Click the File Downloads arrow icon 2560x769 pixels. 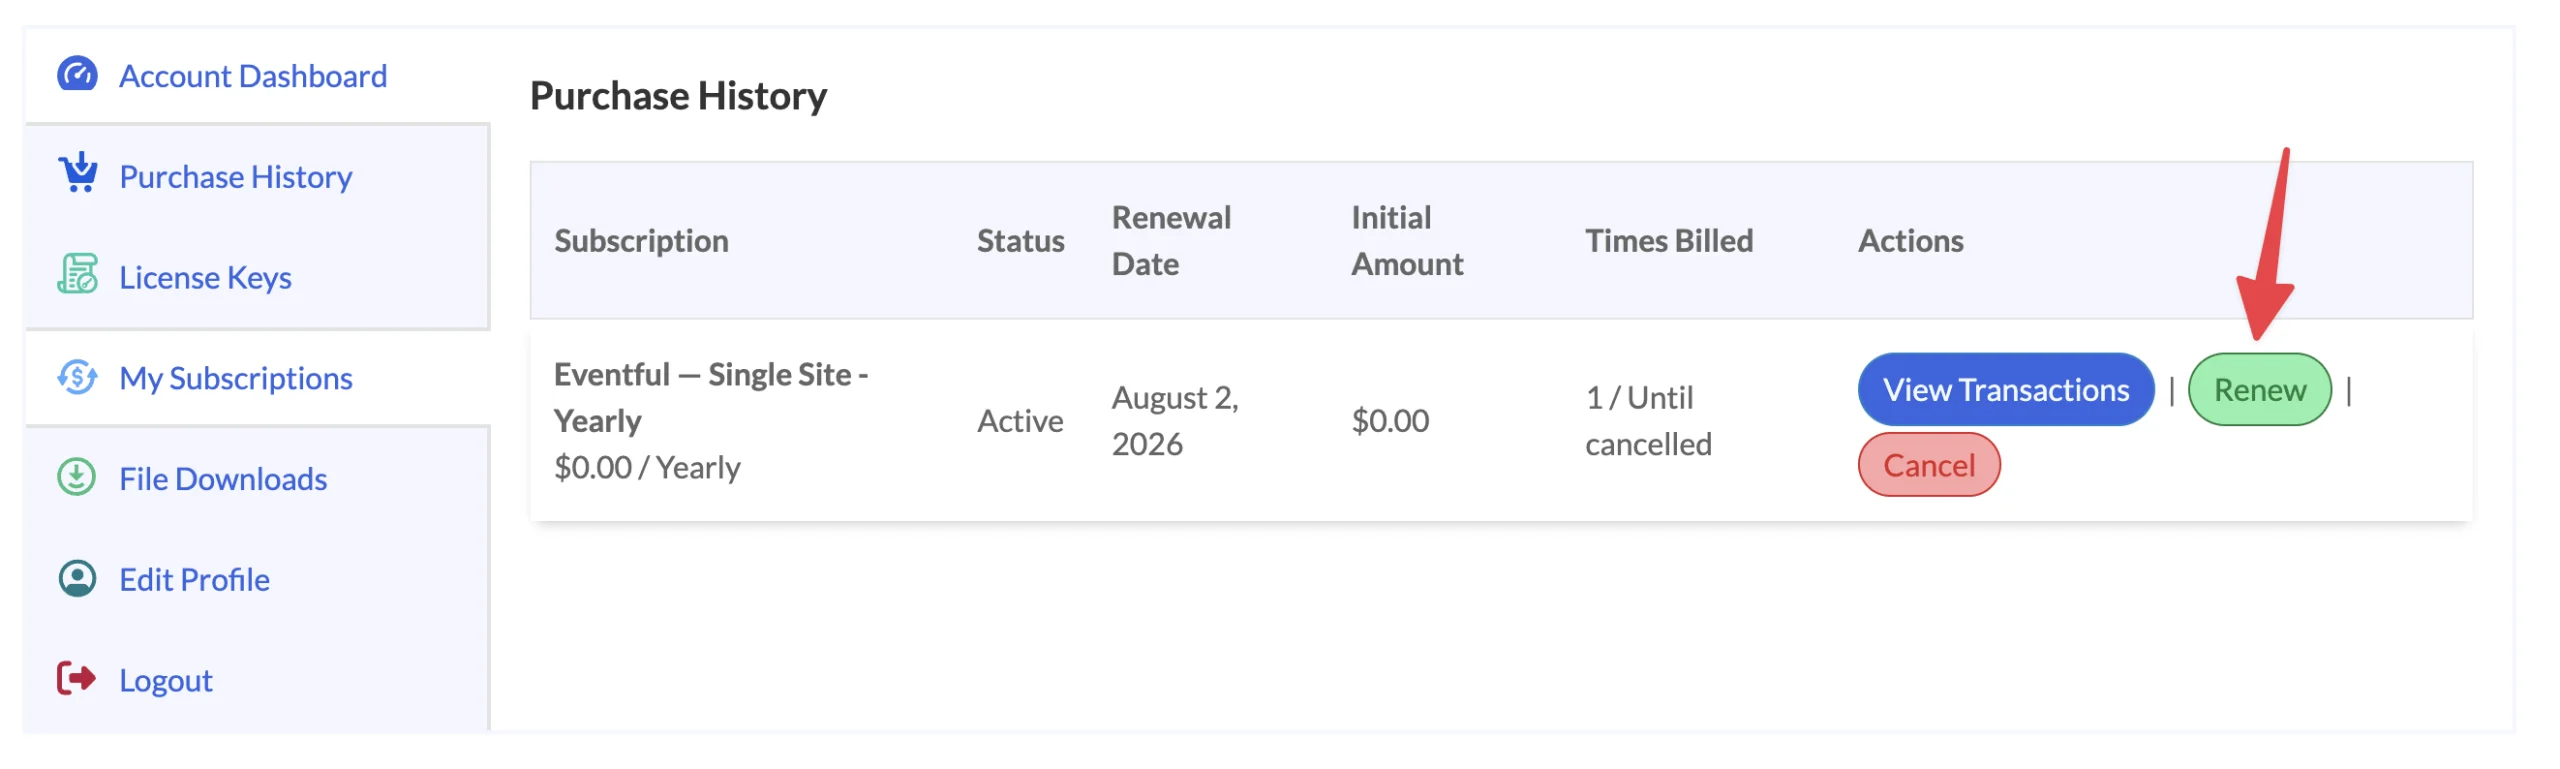tap(77, 478)
